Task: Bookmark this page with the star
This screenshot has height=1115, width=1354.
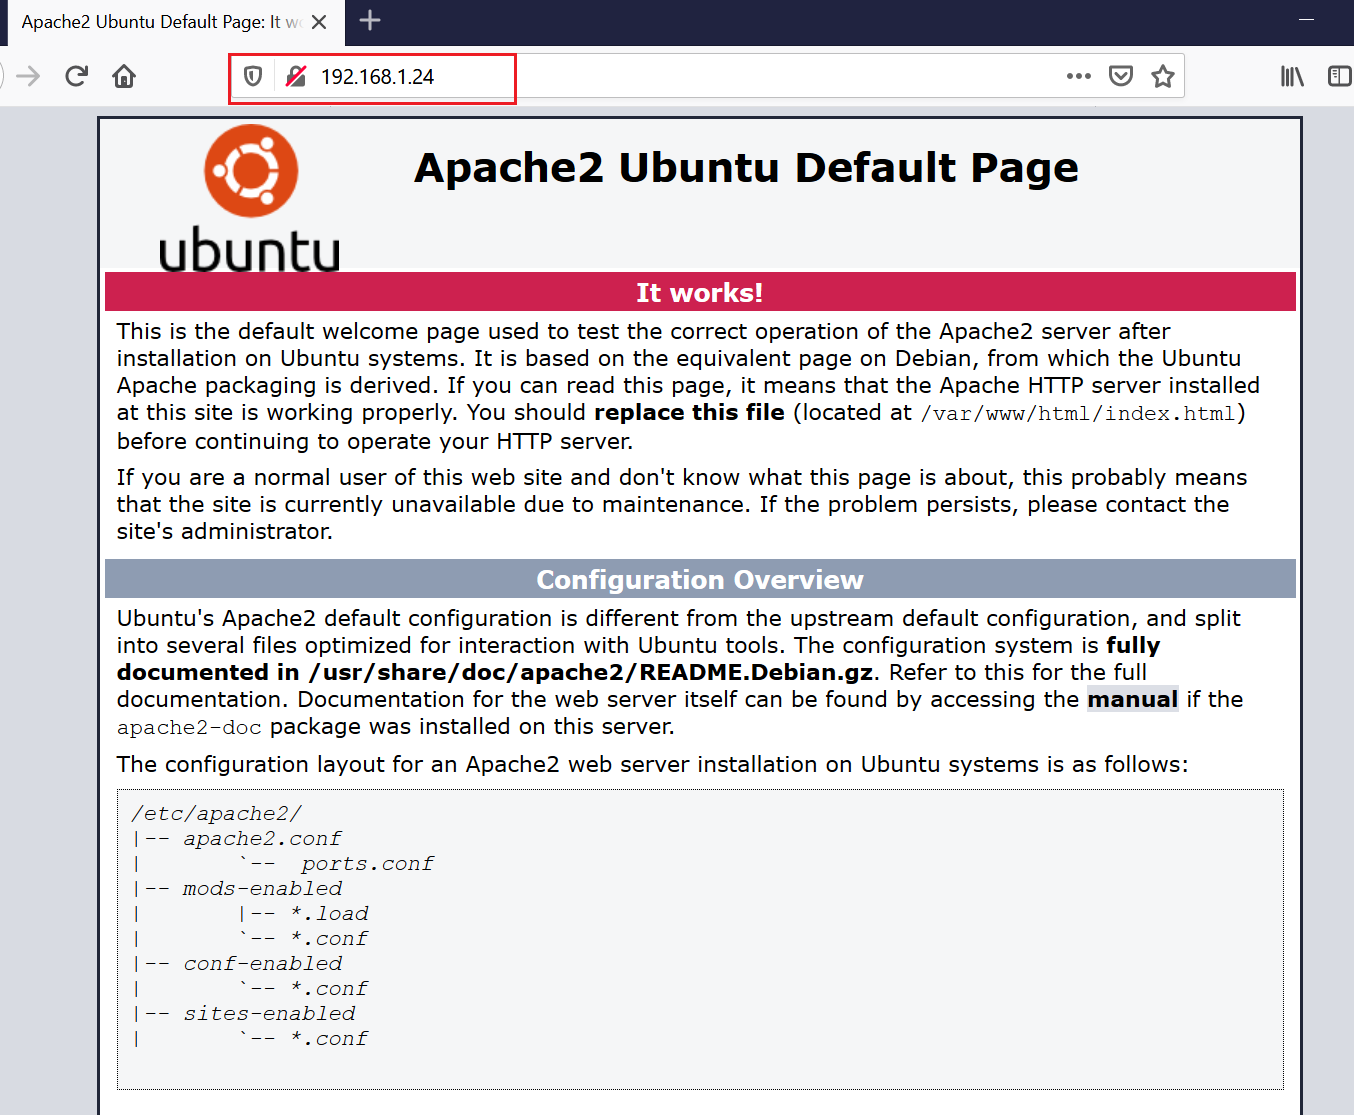Action: tap(1162, 76)
